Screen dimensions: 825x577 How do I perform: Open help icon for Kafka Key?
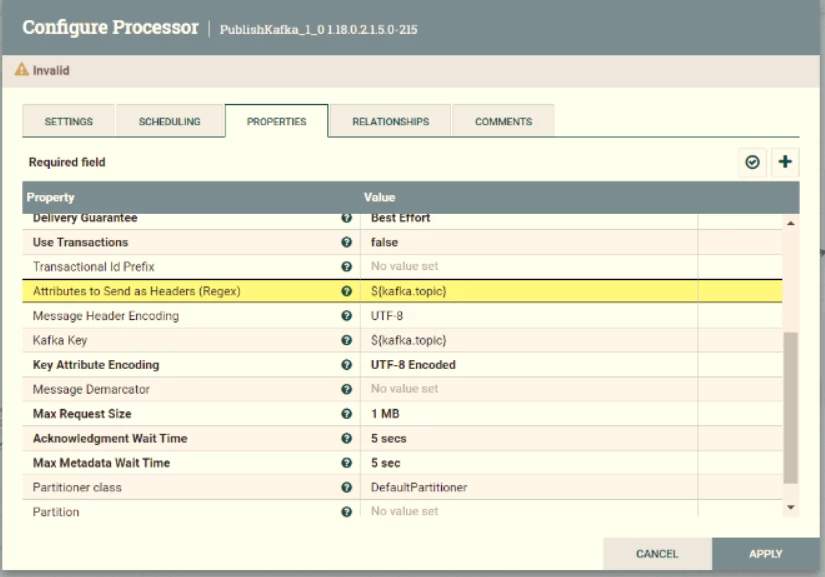click(x=346, y=340)
